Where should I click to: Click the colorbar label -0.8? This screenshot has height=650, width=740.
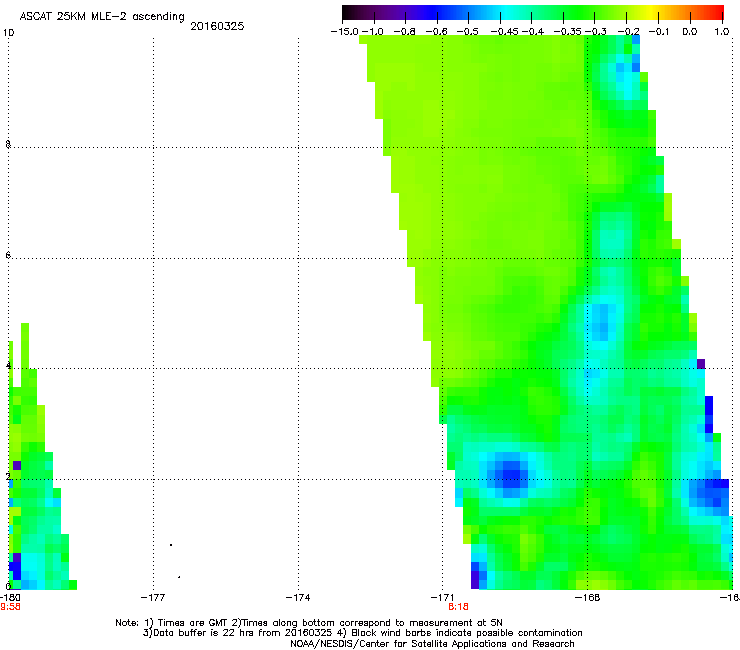tap(405, 32)
